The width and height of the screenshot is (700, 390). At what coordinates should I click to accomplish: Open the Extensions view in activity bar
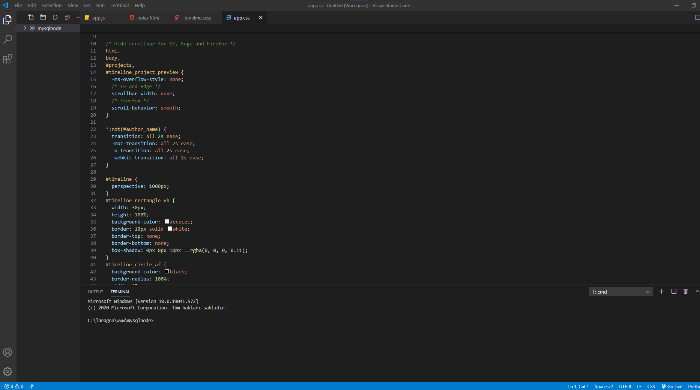(8, 59)
